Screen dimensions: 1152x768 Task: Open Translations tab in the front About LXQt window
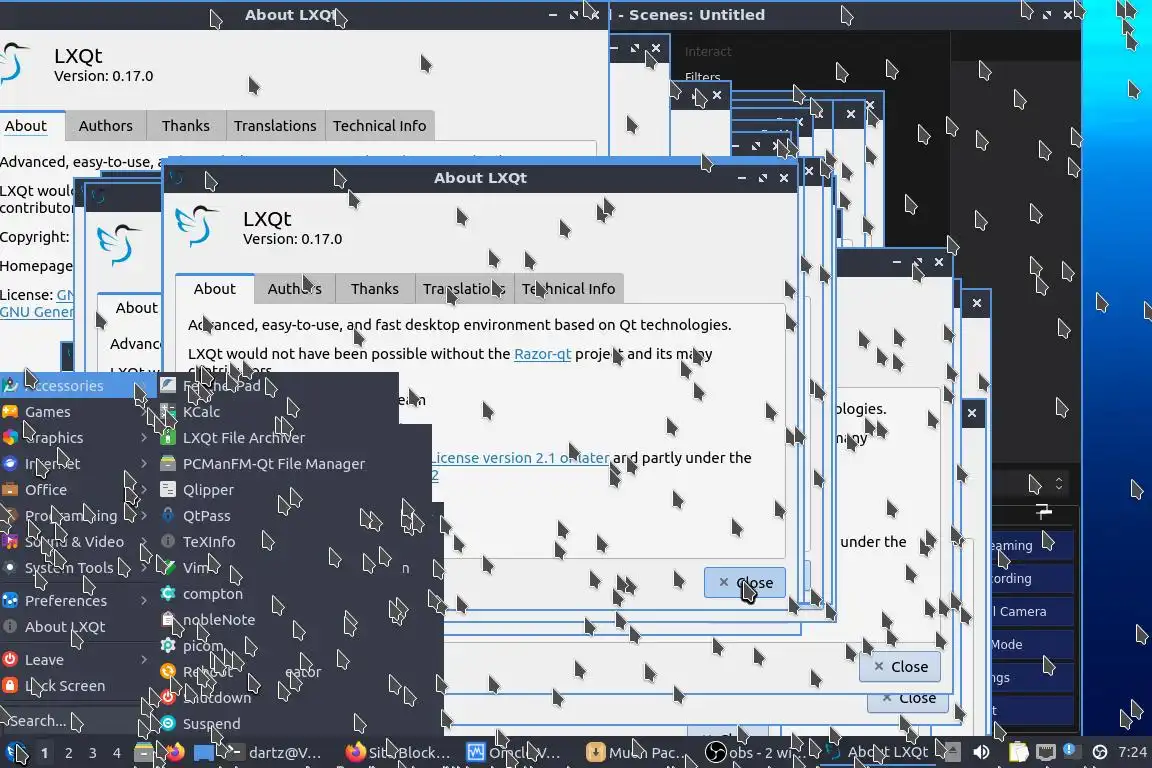tap(464, 289)
